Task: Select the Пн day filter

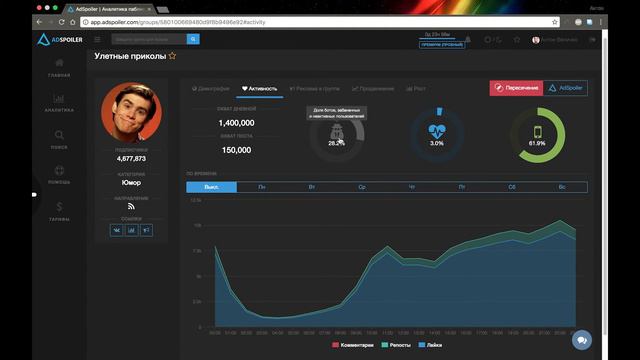Action: point(262,187)
